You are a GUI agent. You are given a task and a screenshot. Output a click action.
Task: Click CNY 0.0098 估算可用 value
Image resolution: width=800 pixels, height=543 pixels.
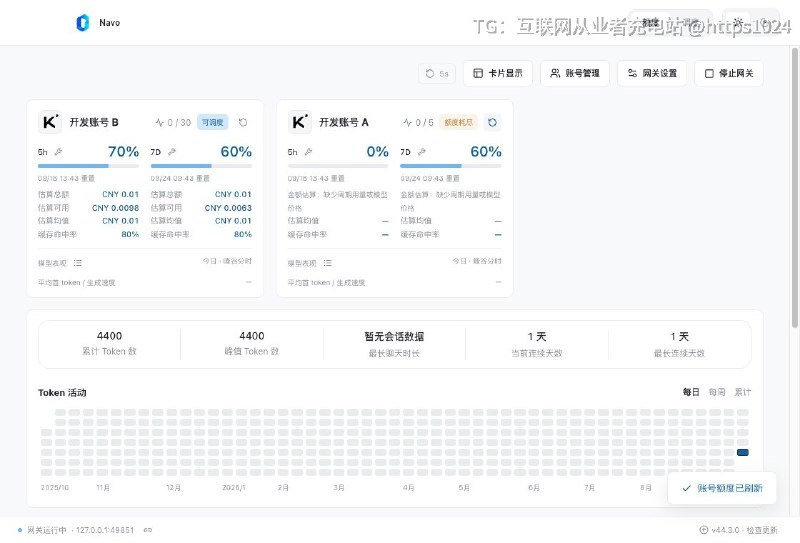(x=115, y=208)
